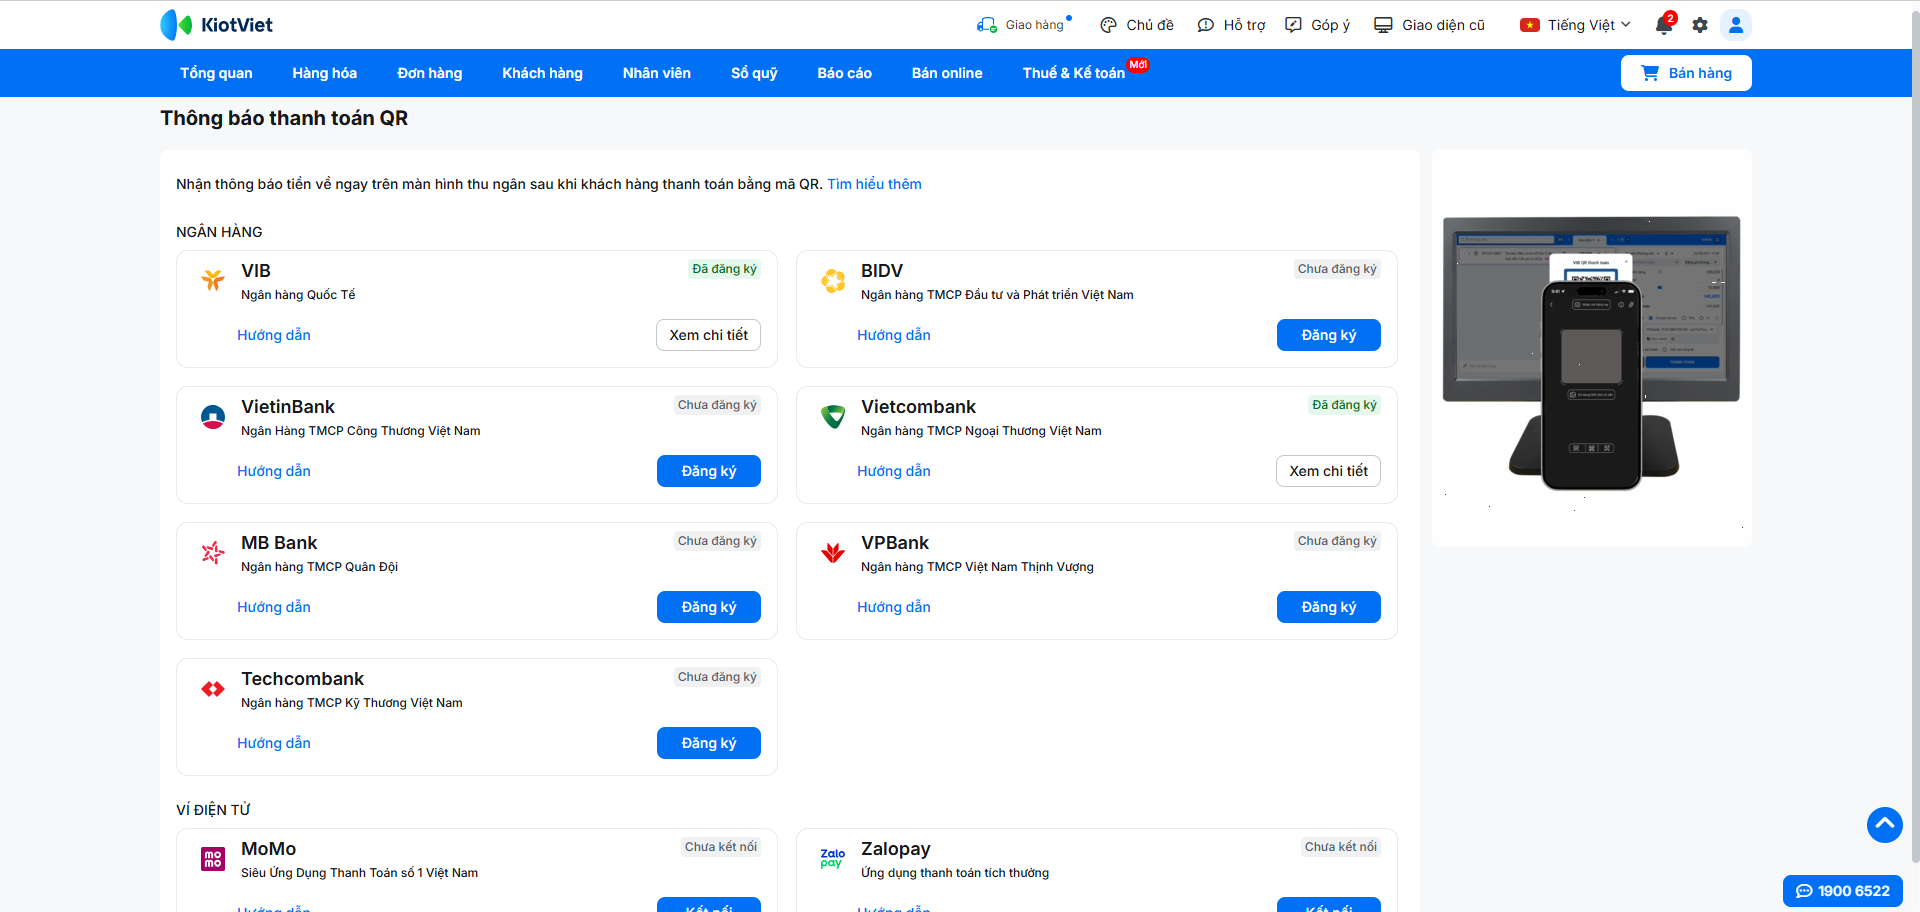Click the QR payment preview image
The width and height of the screenshot is (1920, 912).
pyautogui.click(x=1592, y=348)
